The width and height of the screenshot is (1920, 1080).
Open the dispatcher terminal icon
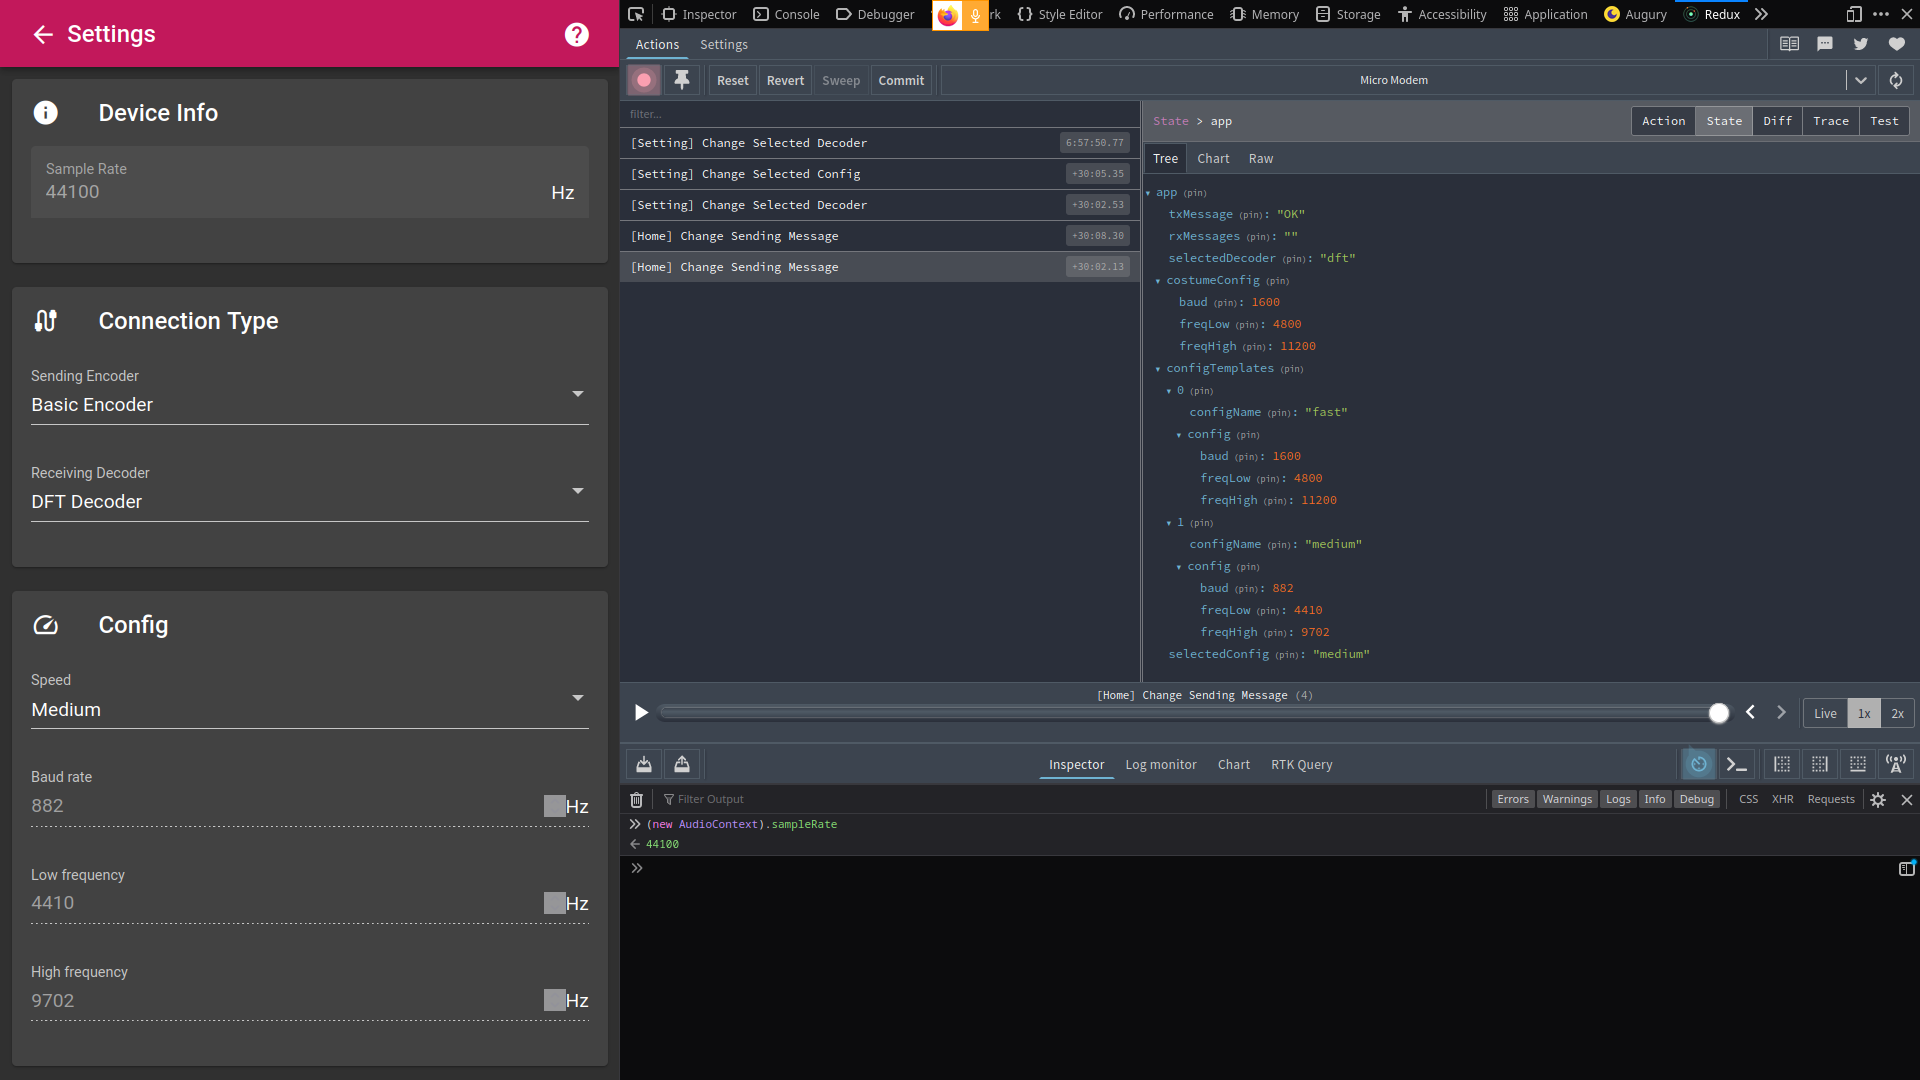pos(1737,764)
